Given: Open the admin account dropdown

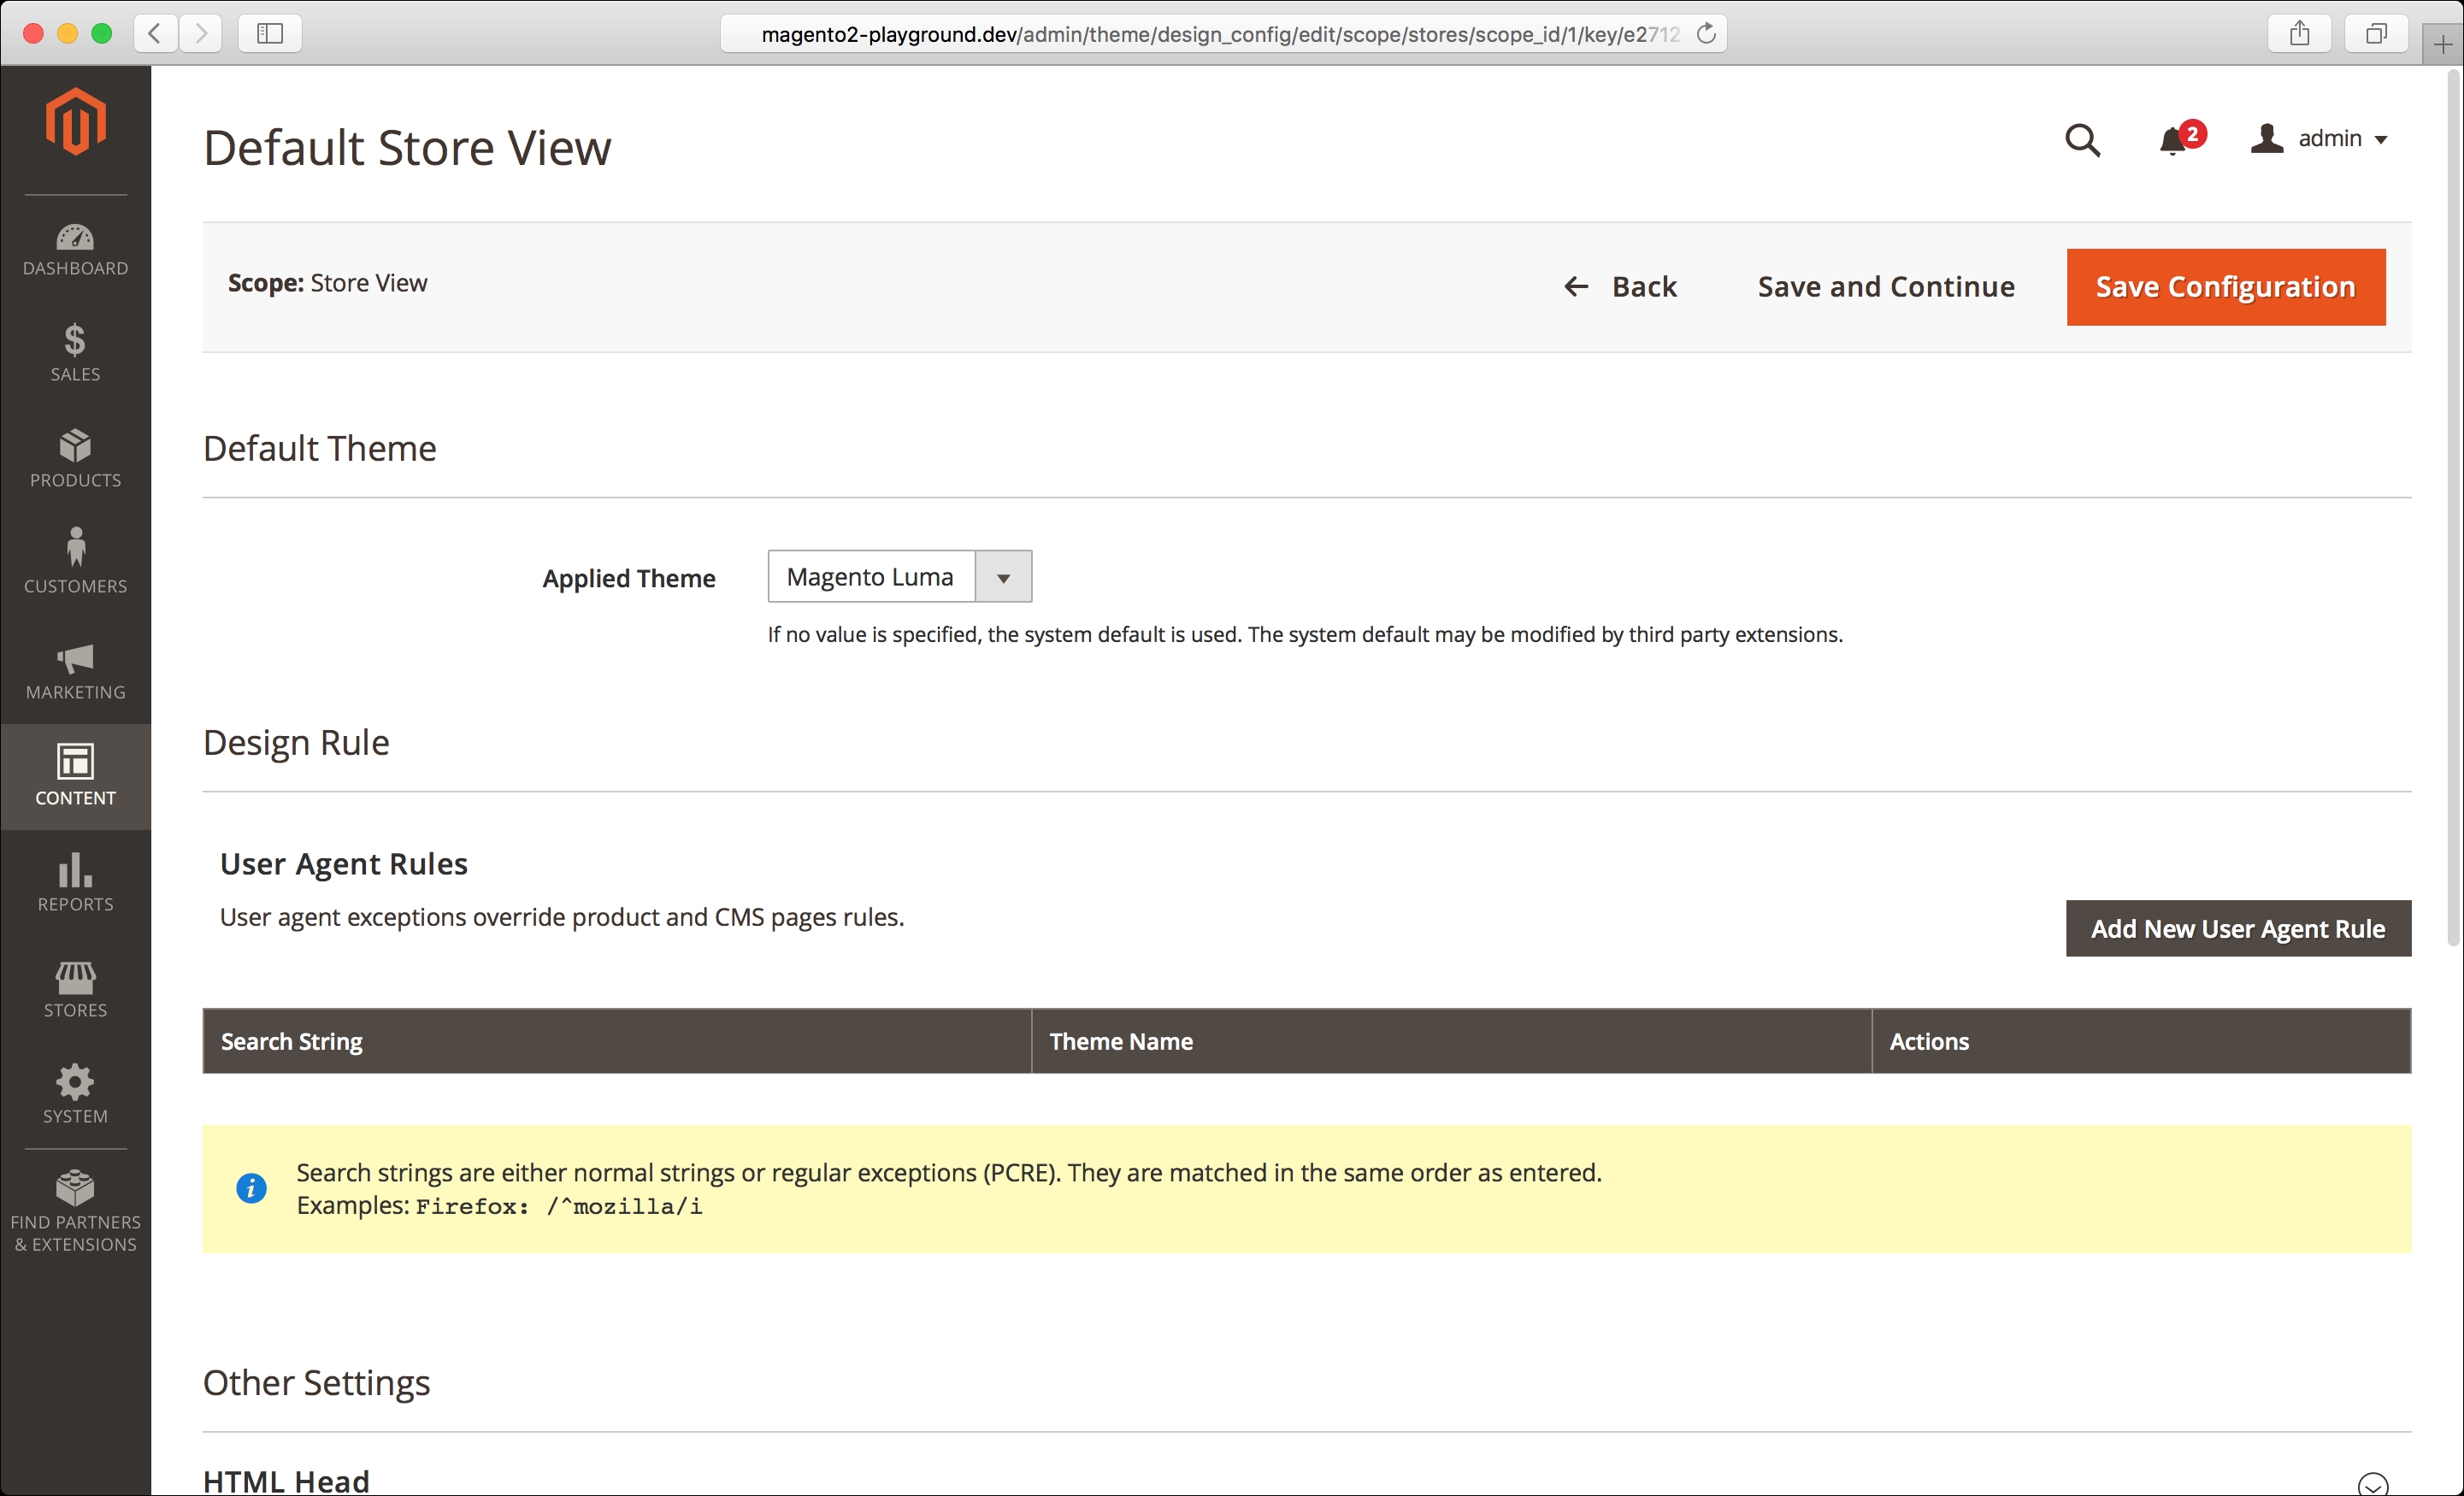Looking at the screenshot, I should pos(2320,138).
